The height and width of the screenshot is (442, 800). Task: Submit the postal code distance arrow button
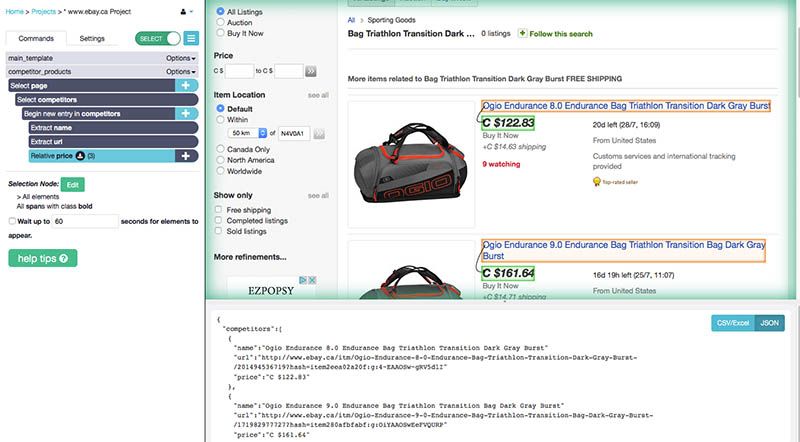(319, 134)
